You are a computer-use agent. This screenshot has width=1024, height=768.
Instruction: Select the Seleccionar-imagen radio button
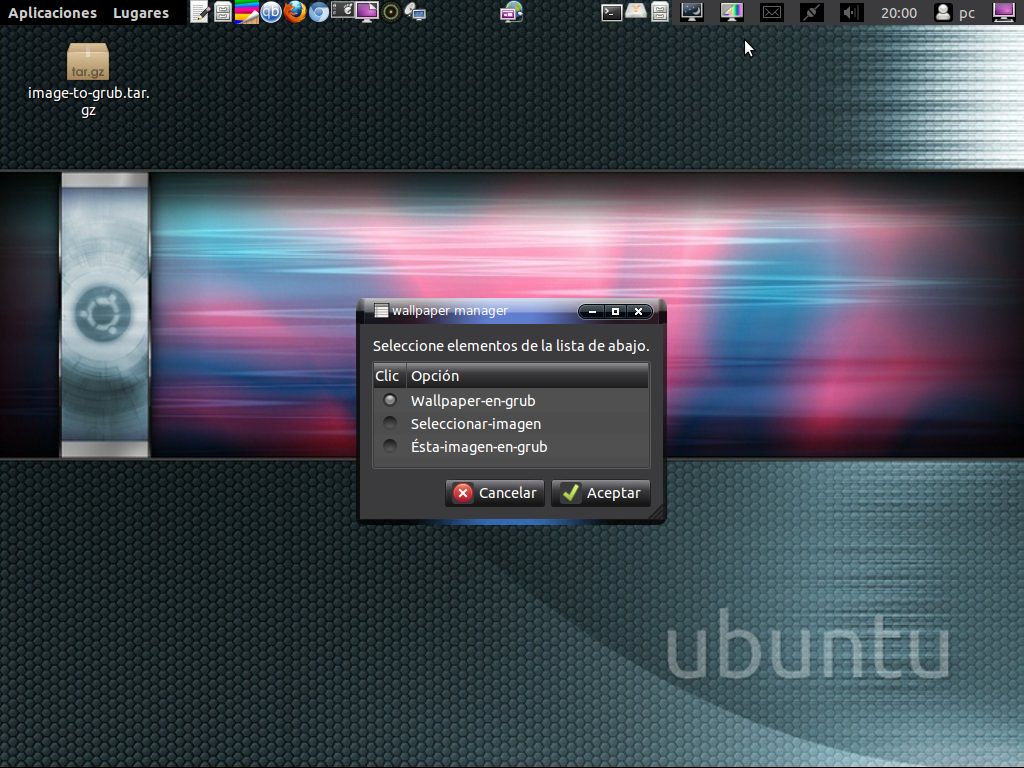tap(390, 423)
